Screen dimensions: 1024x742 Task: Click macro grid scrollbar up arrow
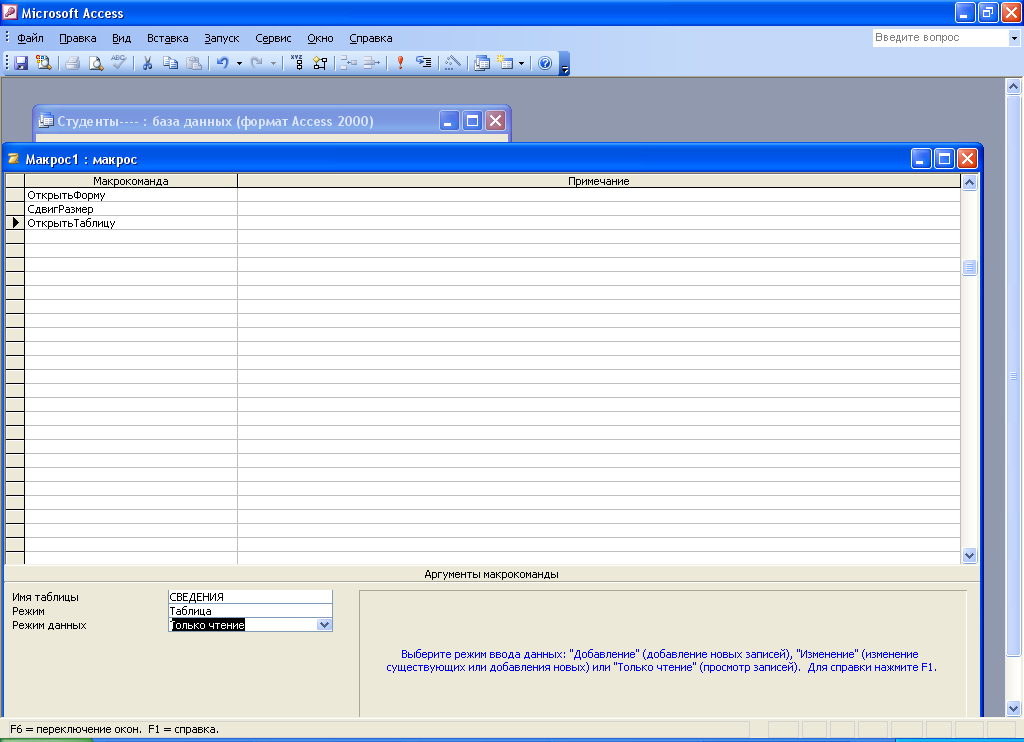pos(969,182)
